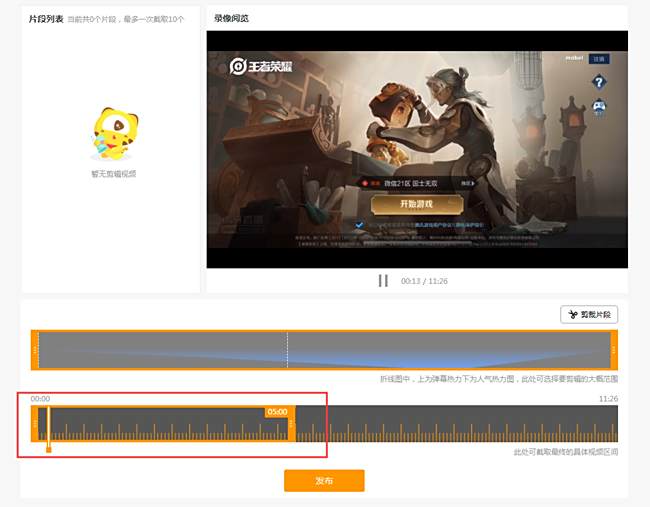
Task: Click the dashed playhead line in heatmap
Action: (287, 350)
